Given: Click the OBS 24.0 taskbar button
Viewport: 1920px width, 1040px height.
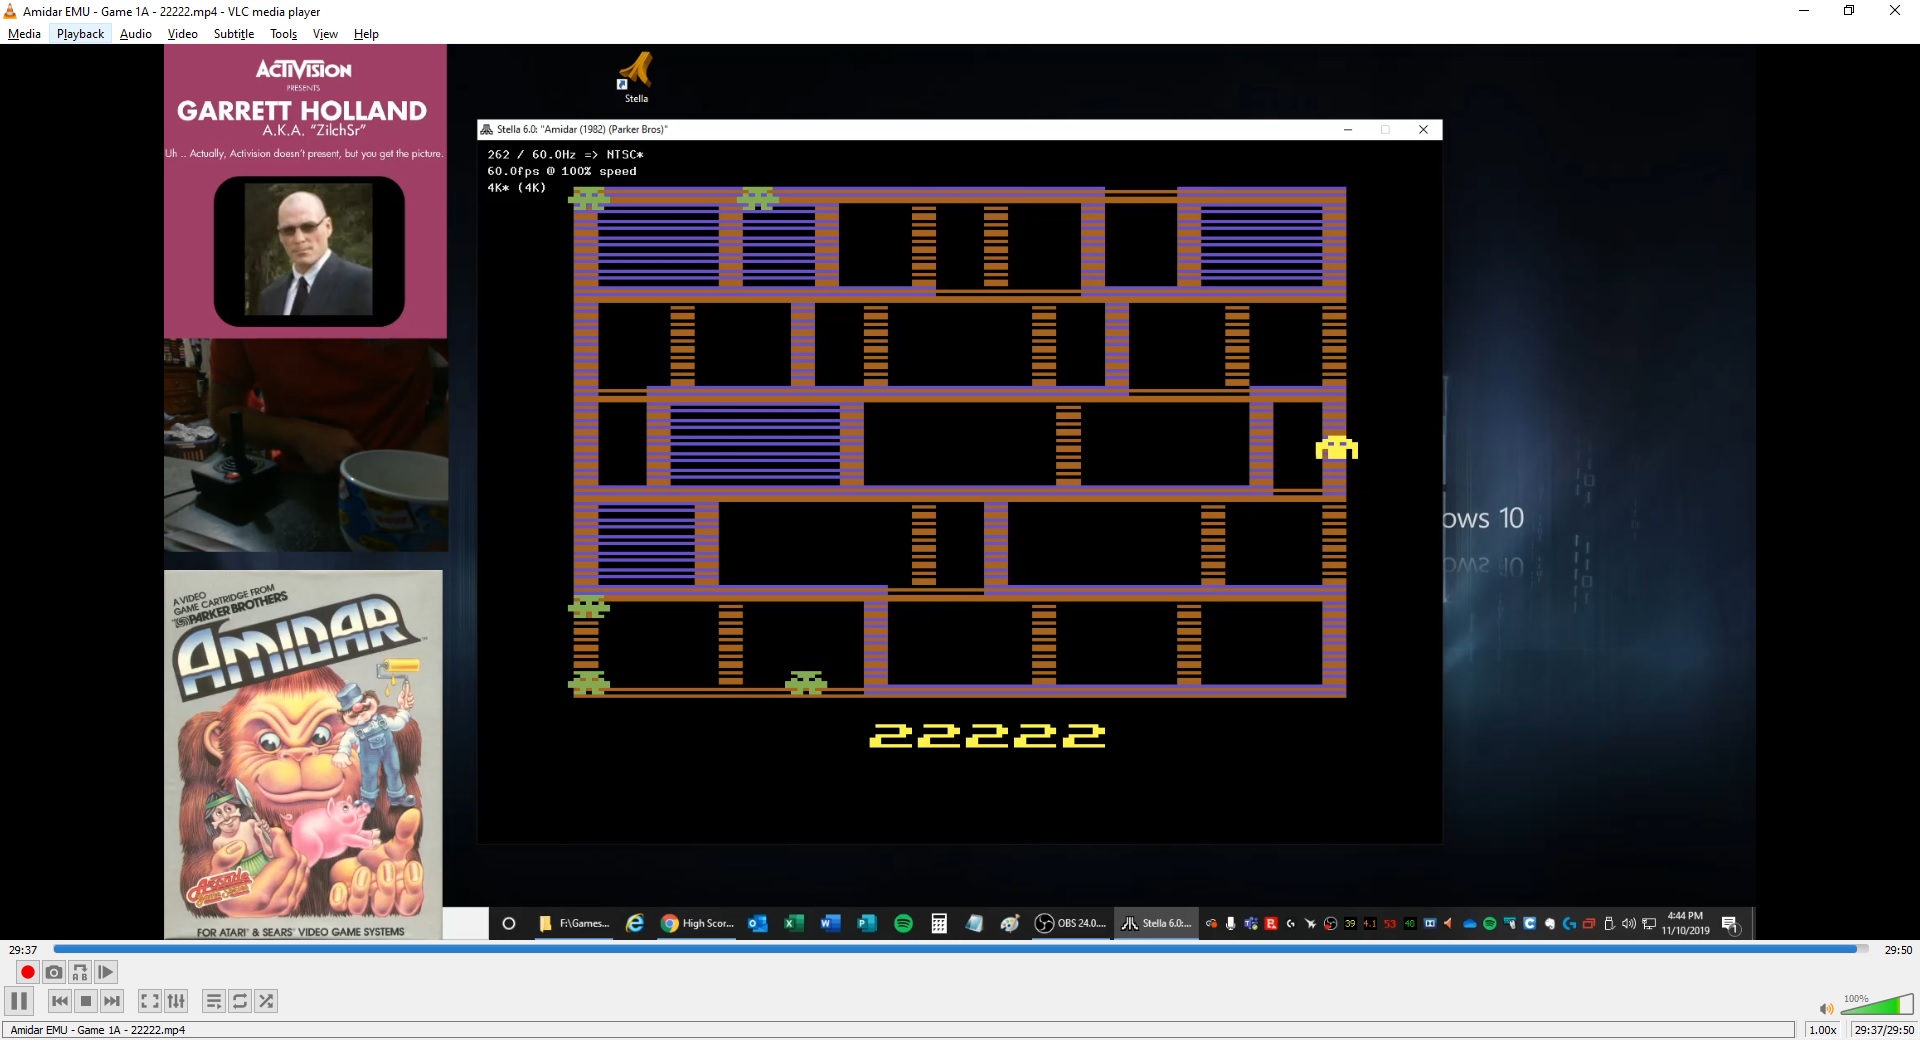Looking at the screenshot, I should [1070, 923].
